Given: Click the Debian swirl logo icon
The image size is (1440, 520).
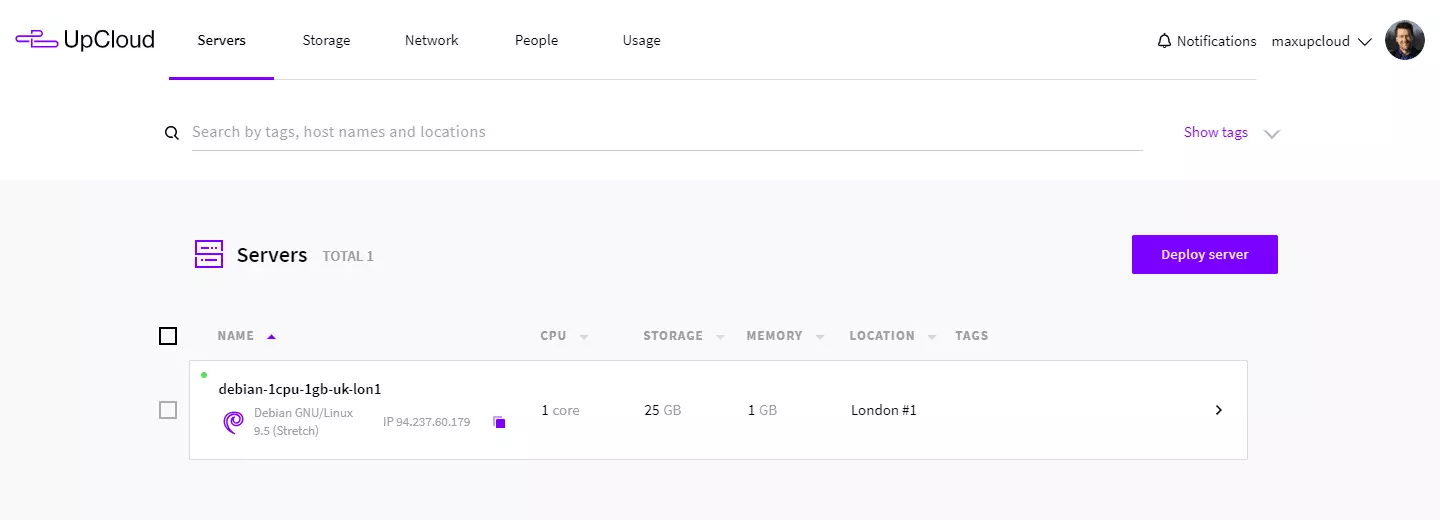Looking at the screenshot, I should click(x=233, y=422).
